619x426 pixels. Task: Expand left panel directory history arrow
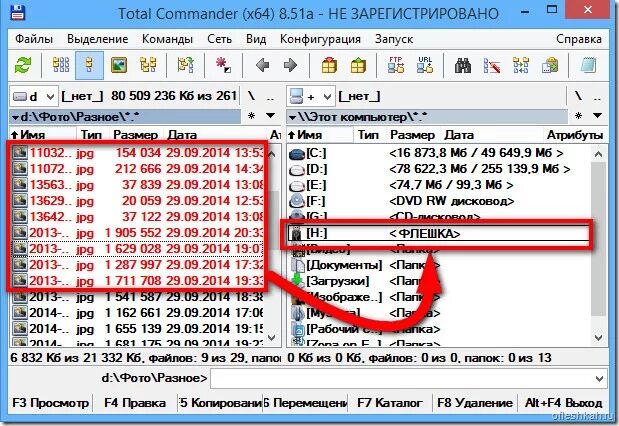[270, 116]
